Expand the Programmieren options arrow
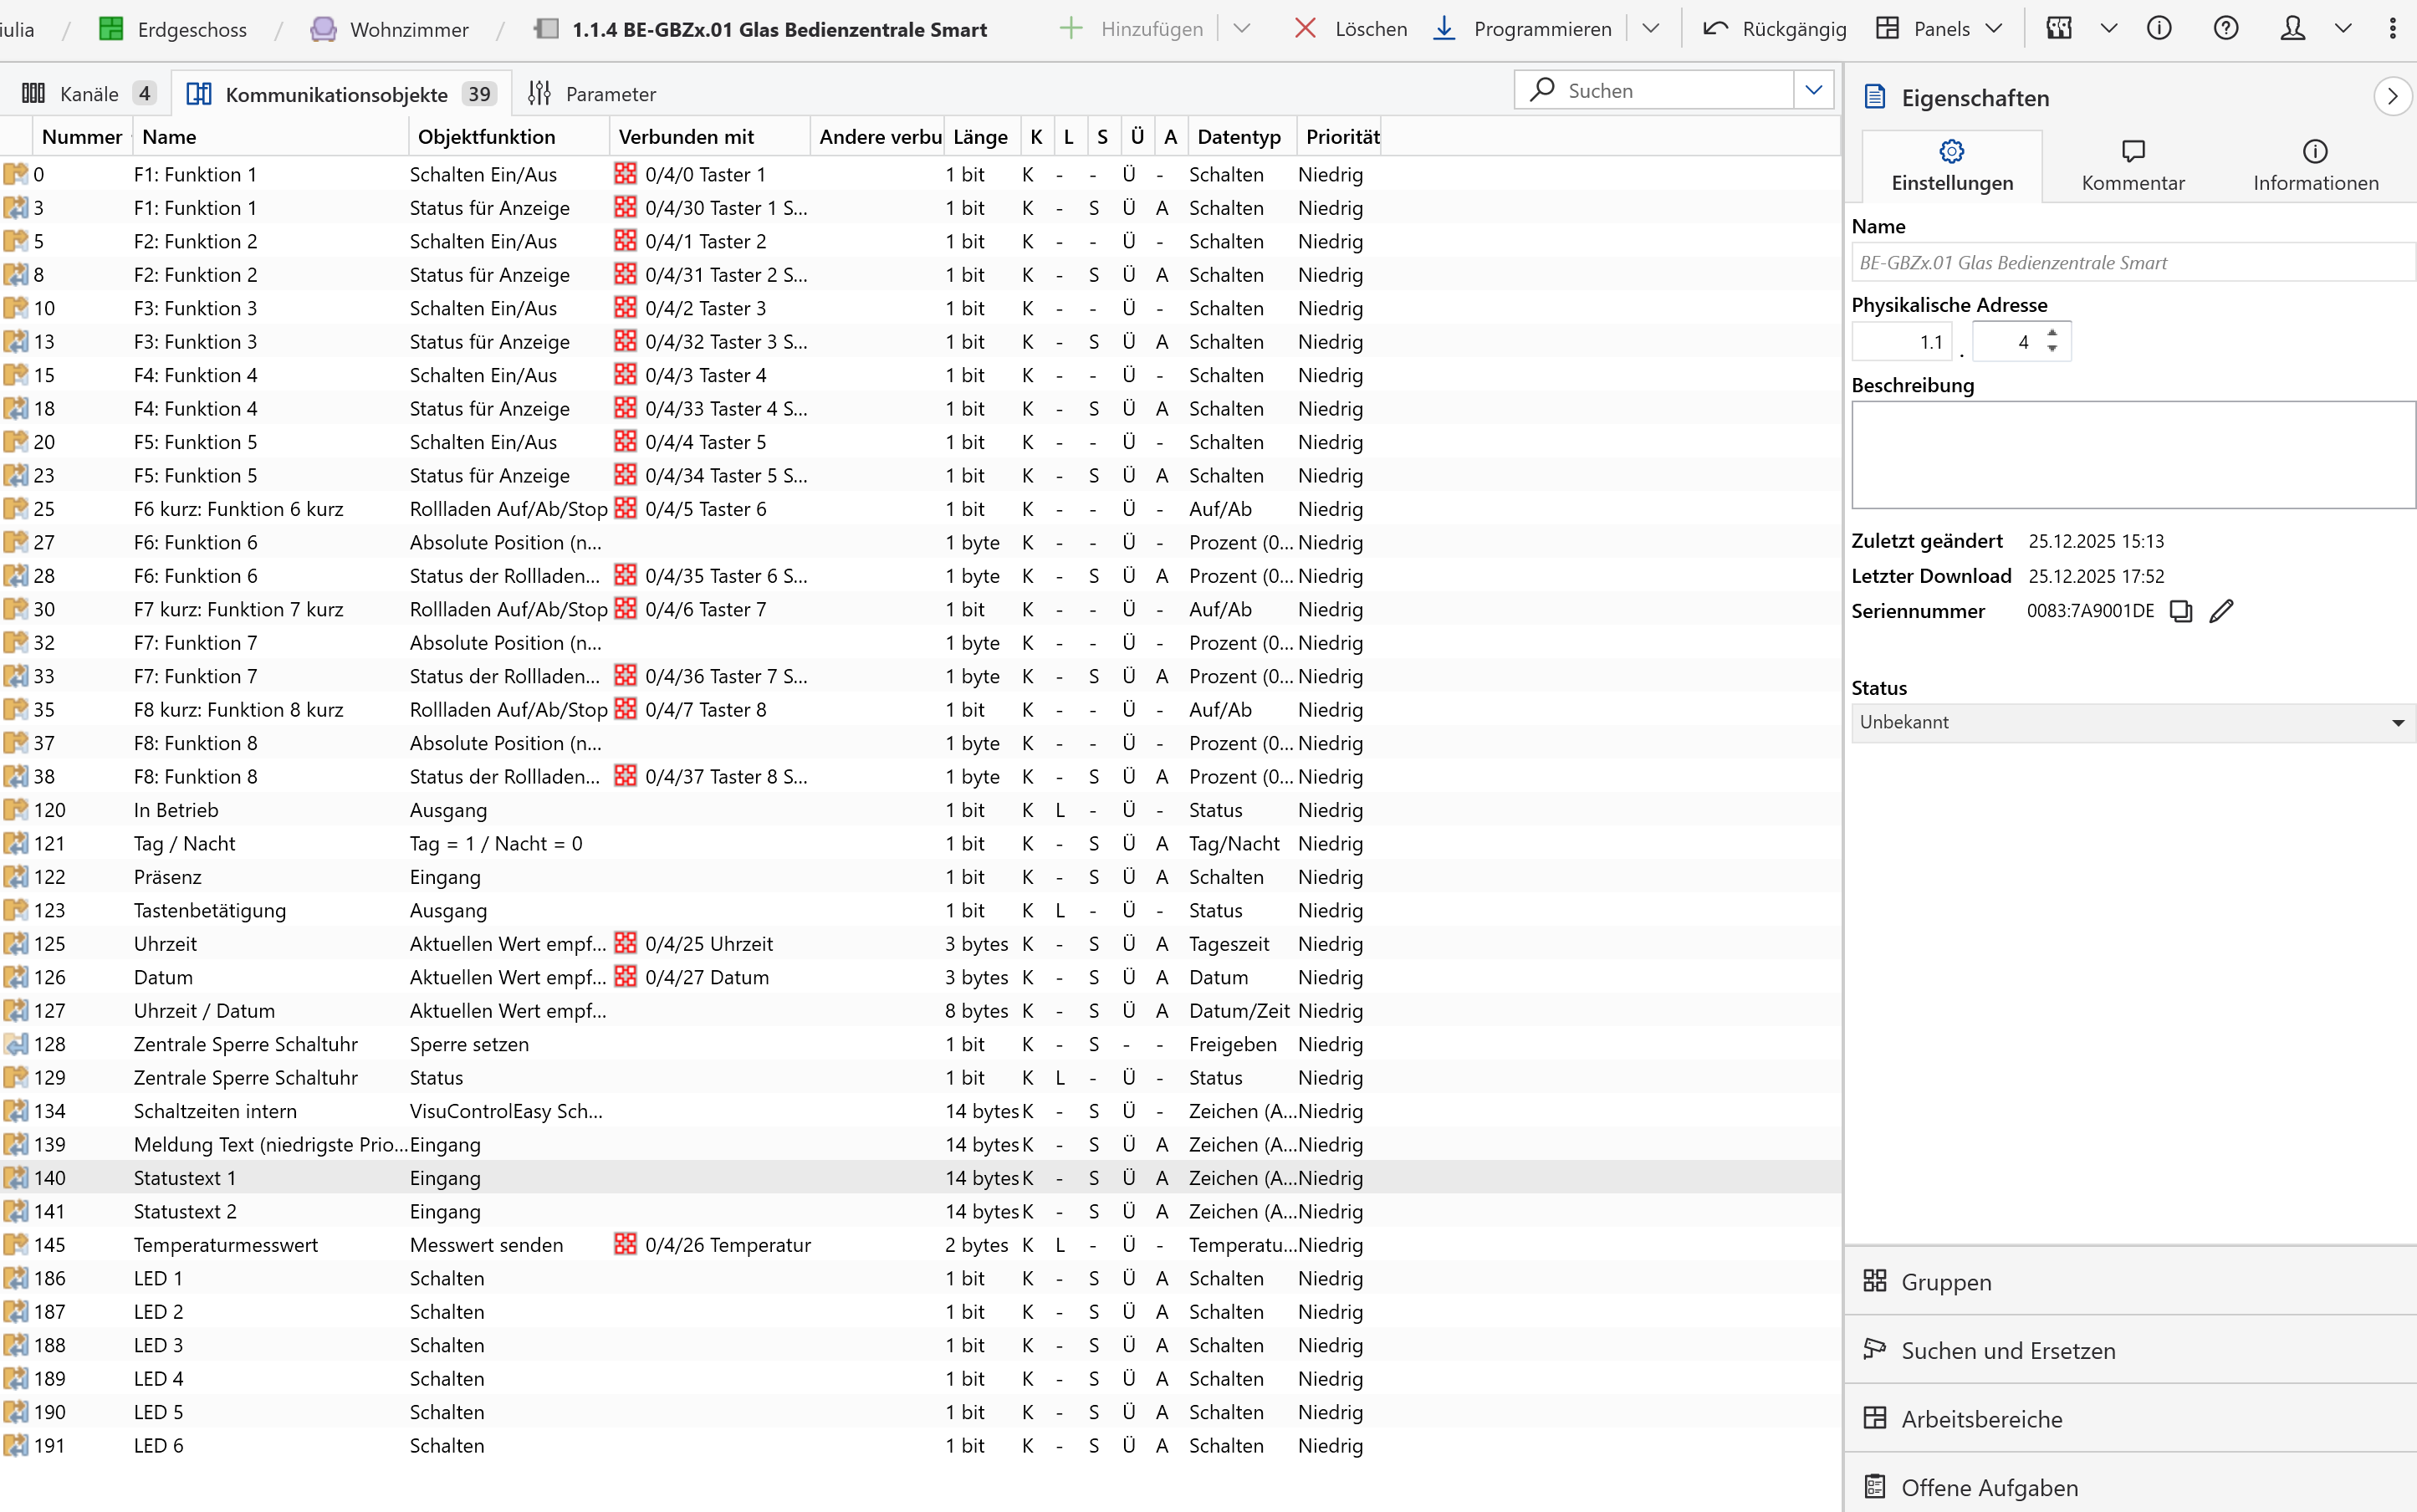The width and height of the screenshot is (2417, 1512). 1651,28
